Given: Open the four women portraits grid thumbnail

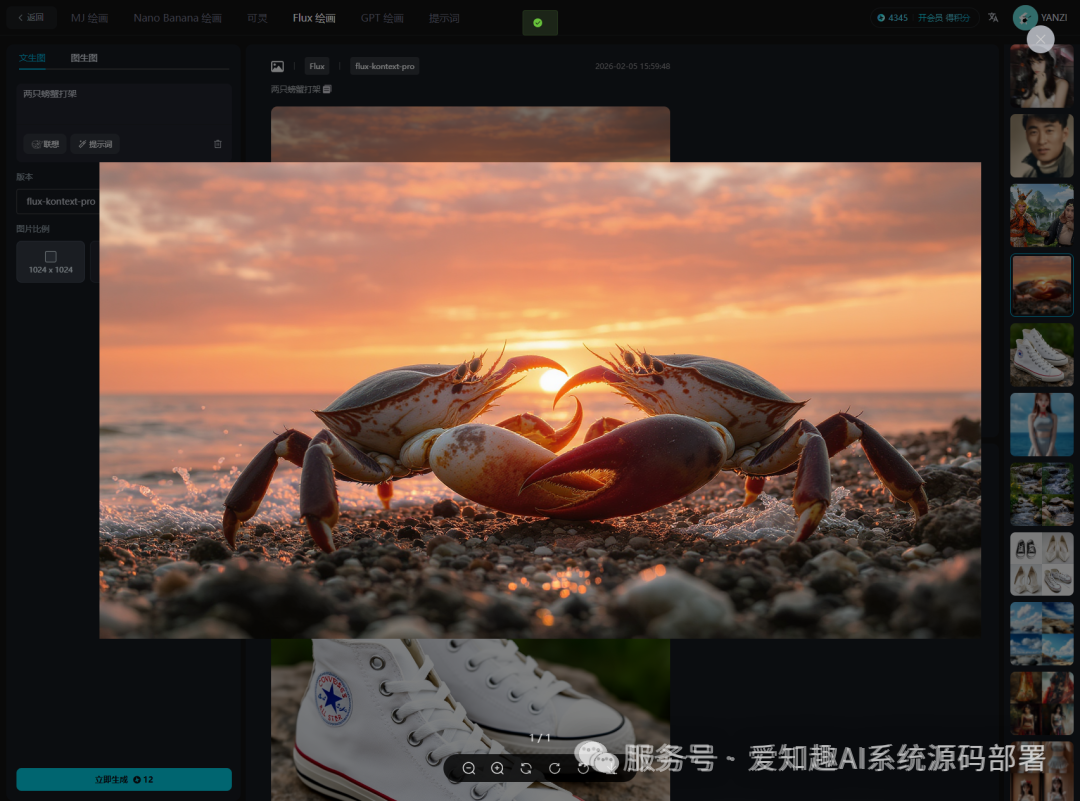Looking at the screenshot, I should (x=1041, y=703).
